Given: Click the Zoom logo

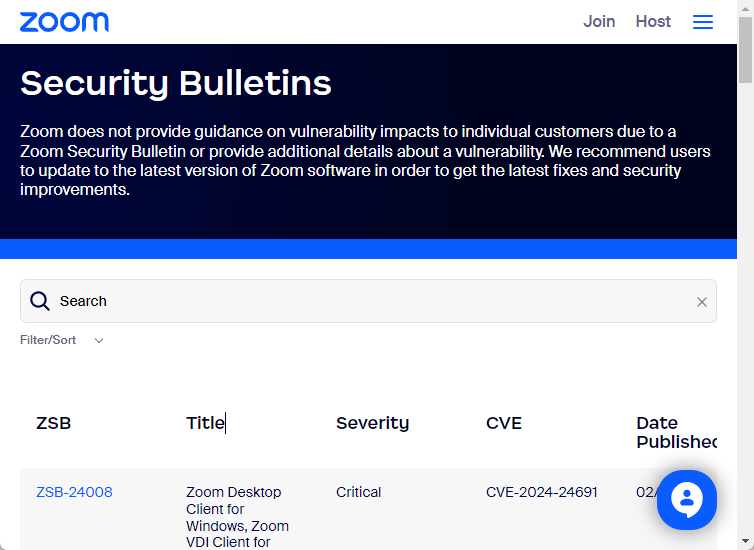Looking at the screenshot, I should coord(64,22).
